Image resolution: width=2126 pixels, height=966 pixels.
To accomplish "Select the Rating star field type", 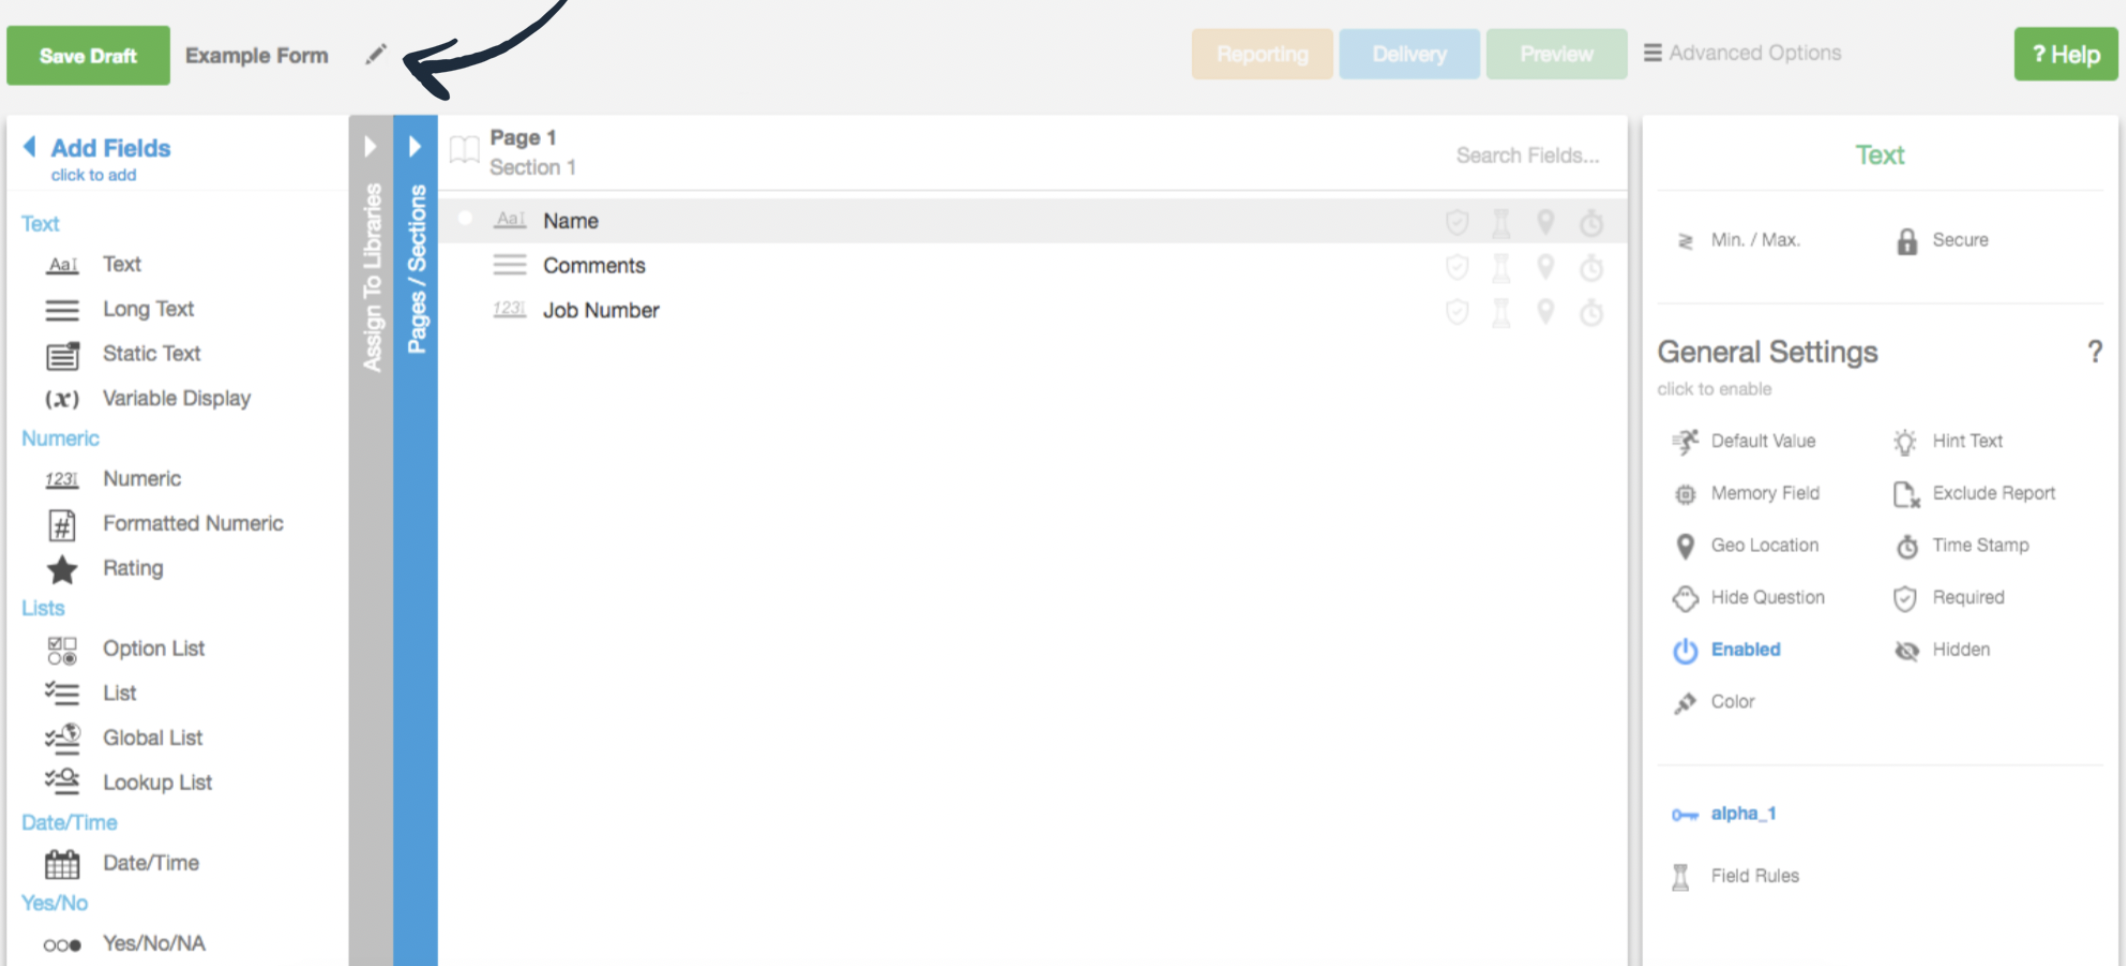I will pyautogui.click(x=133, y=568).
